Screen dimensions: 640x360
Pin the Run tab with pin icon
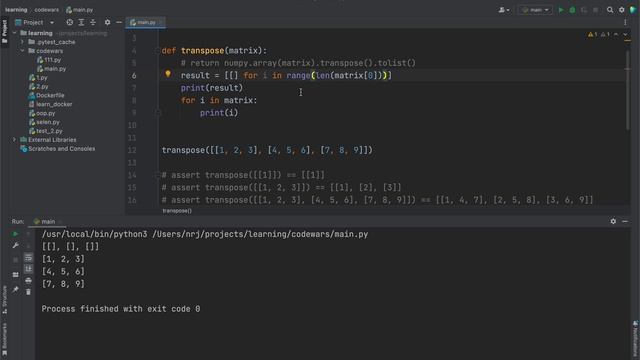pyautogui.click(x=16, y=289)
